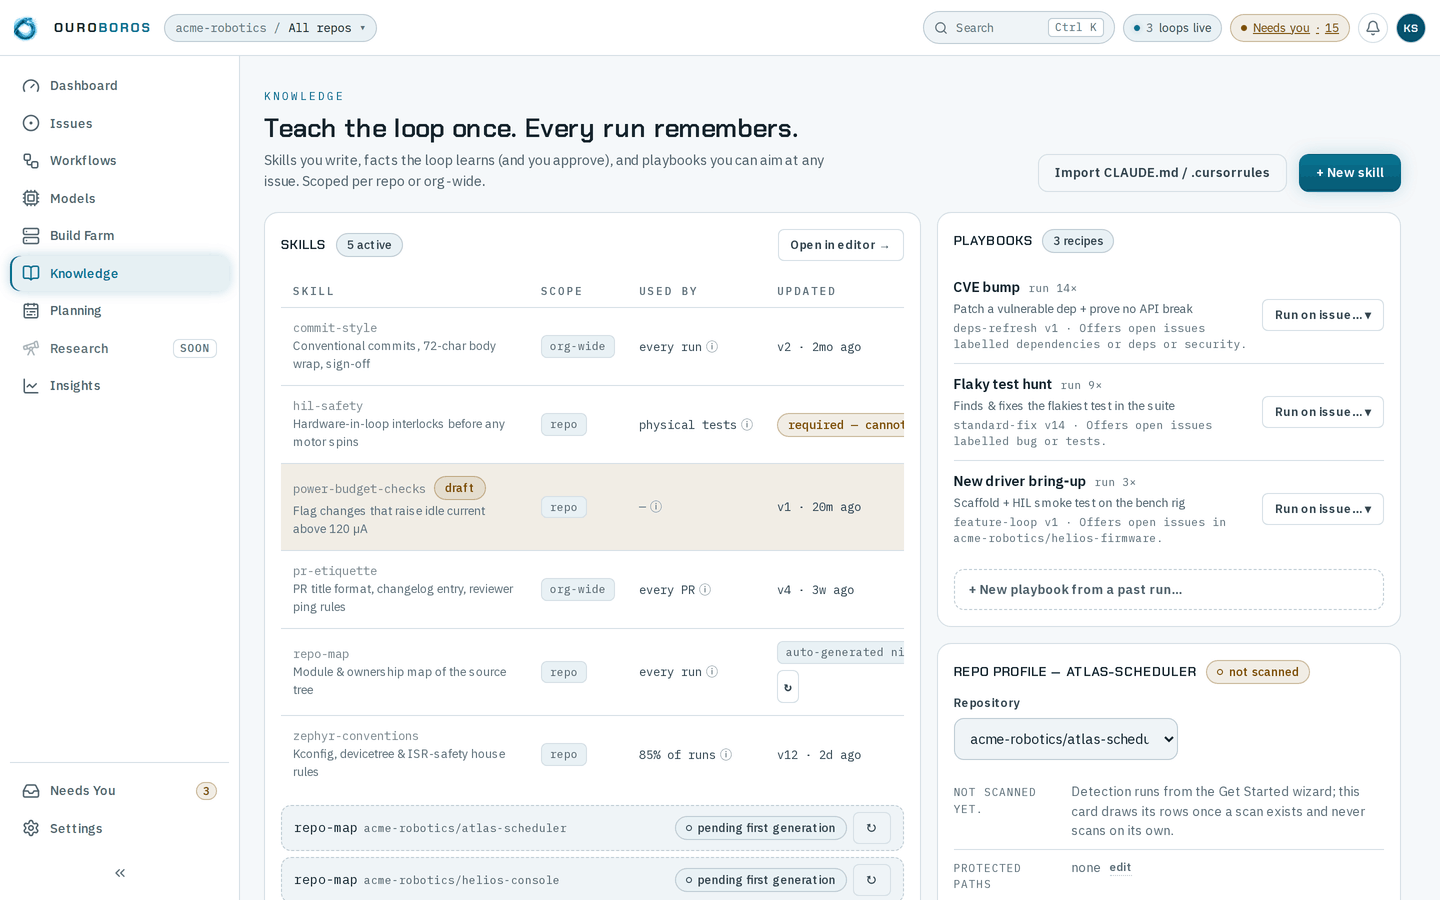Show info for commit-style 'every run'
Viewport: 1440px width, 900px height.
712,347
